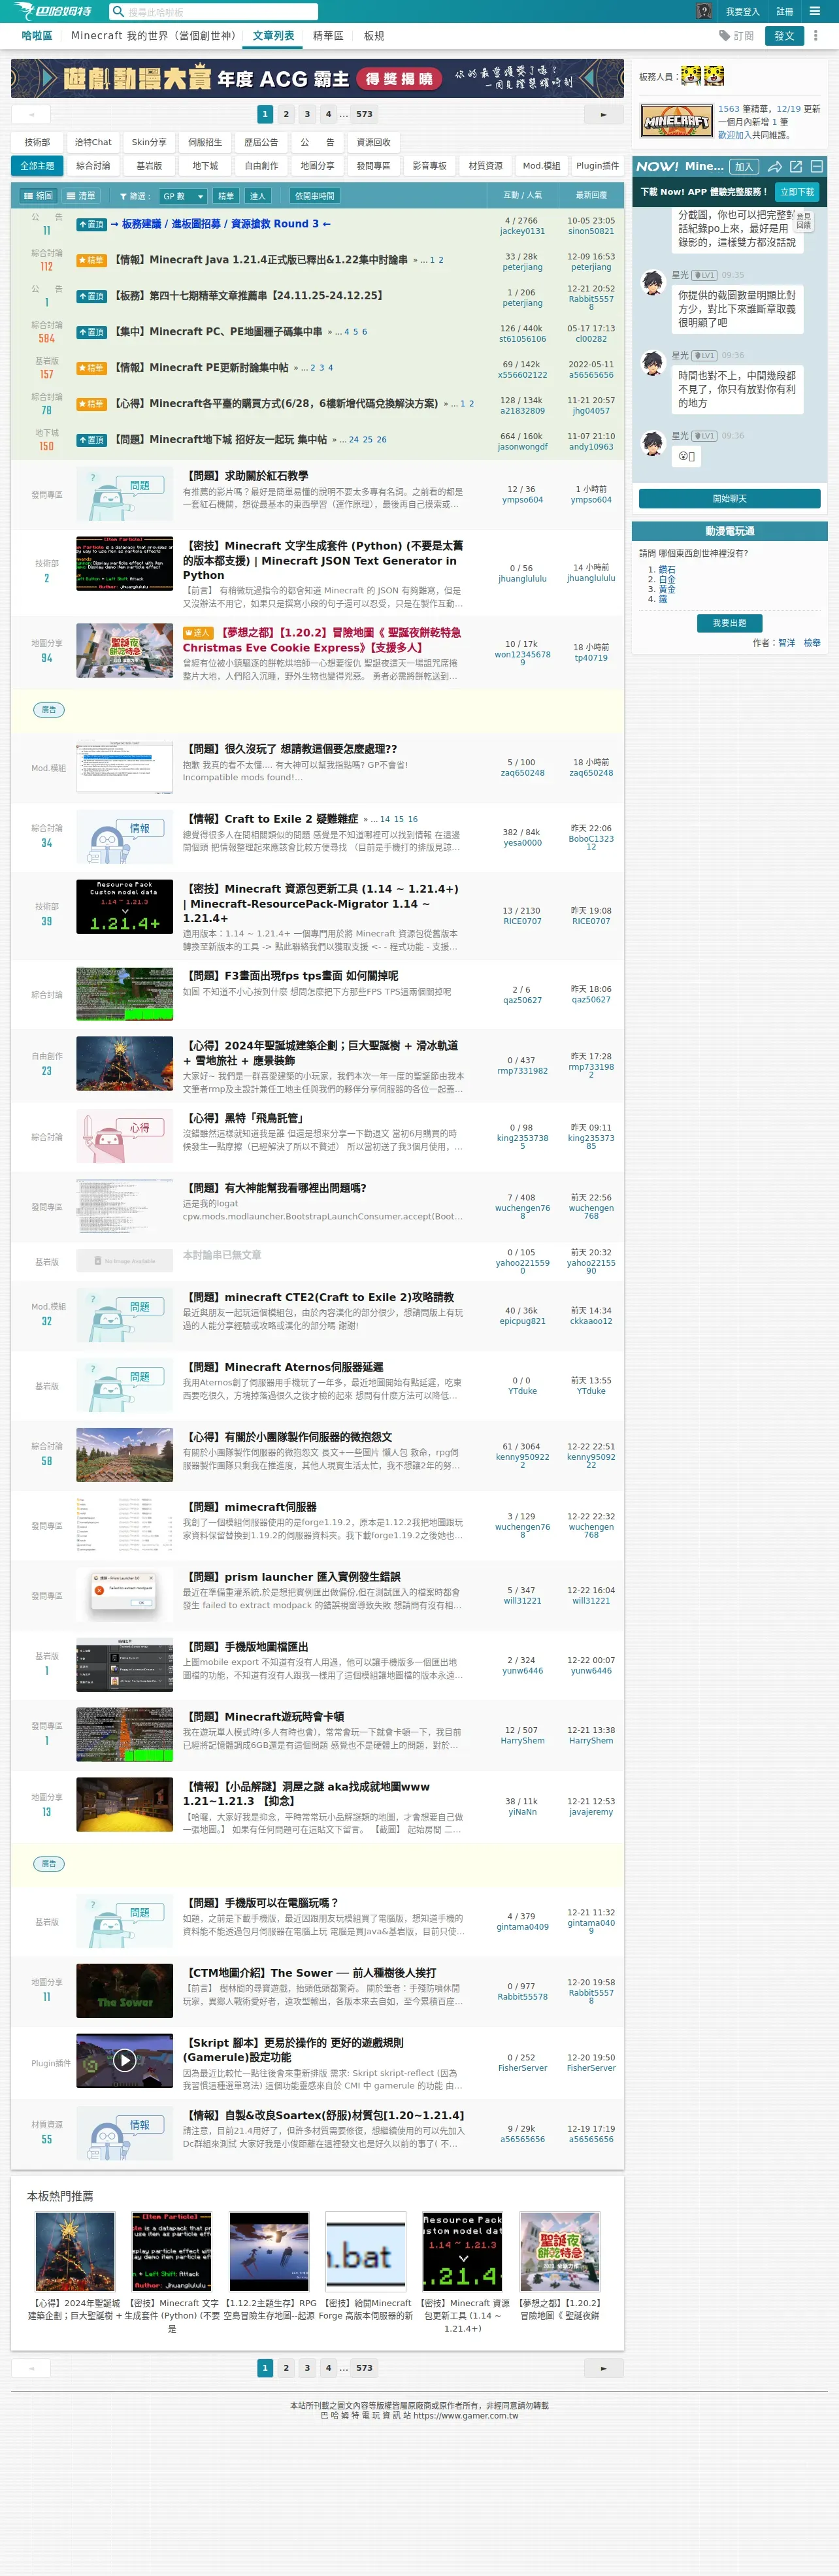Click the Minecraft board emblem image
This screenshot has width=839, height=2576.
[676, 121]
